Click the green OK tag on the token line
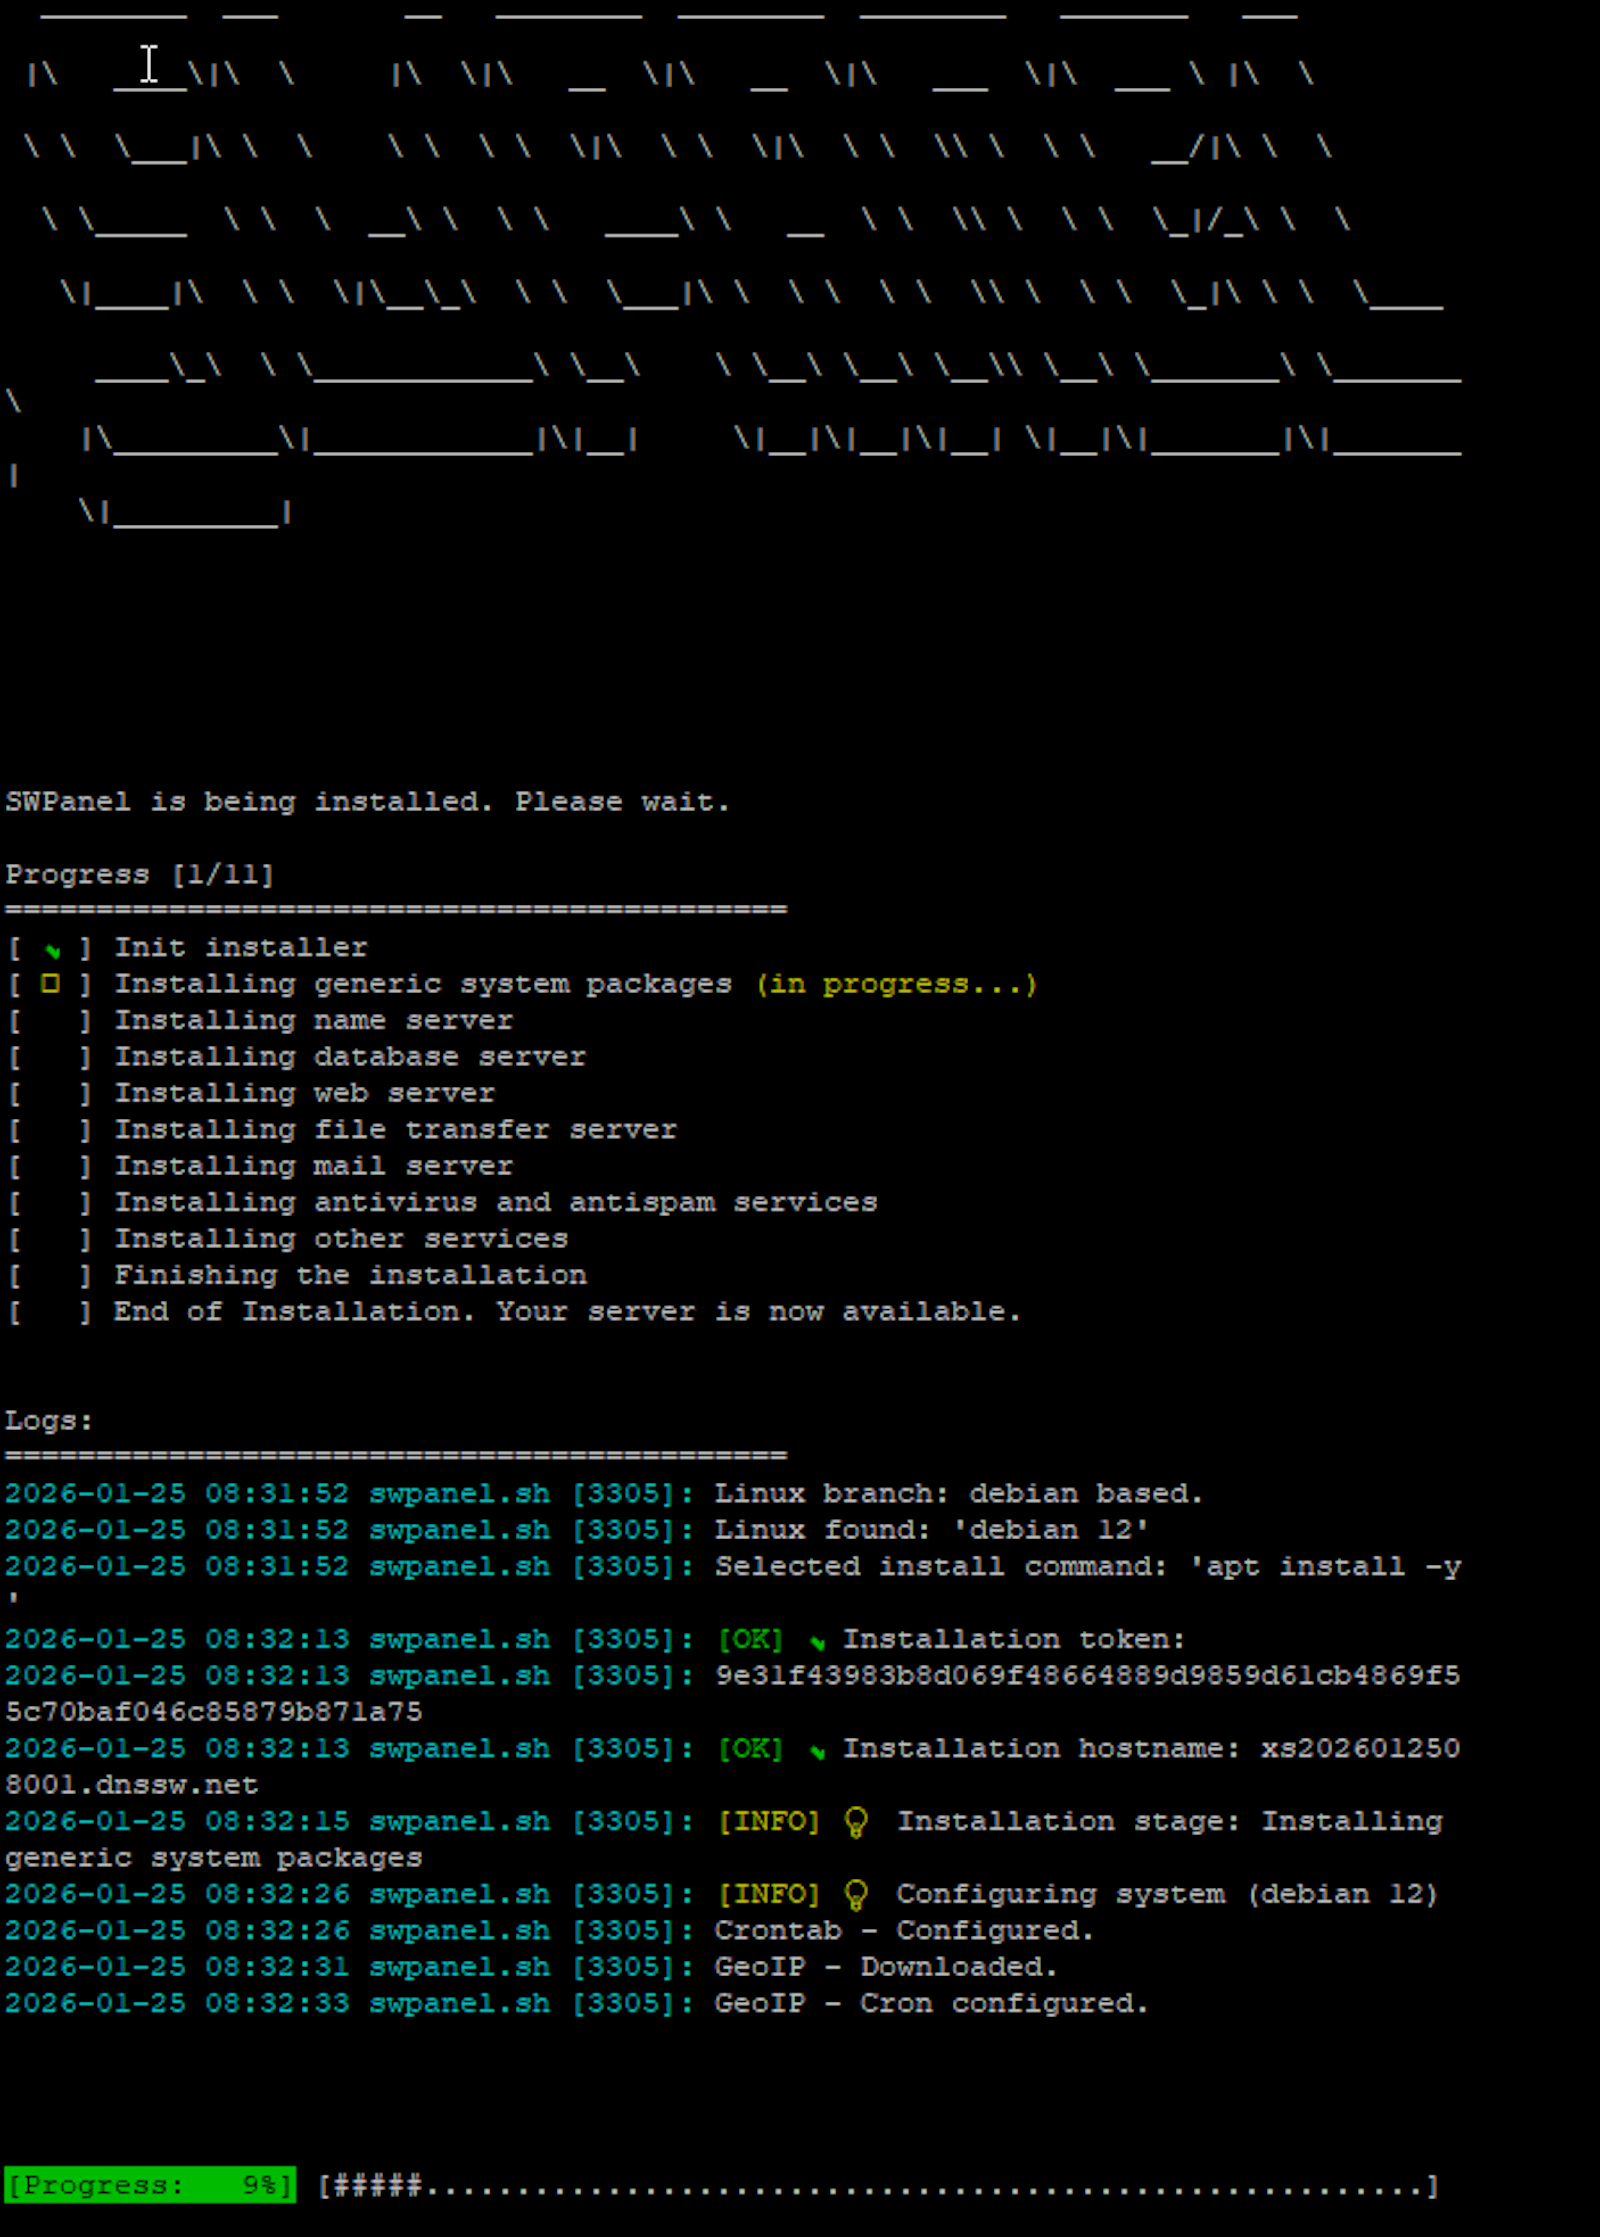The height and width of the screenshot is (2237, 1600). (750, 1640)
